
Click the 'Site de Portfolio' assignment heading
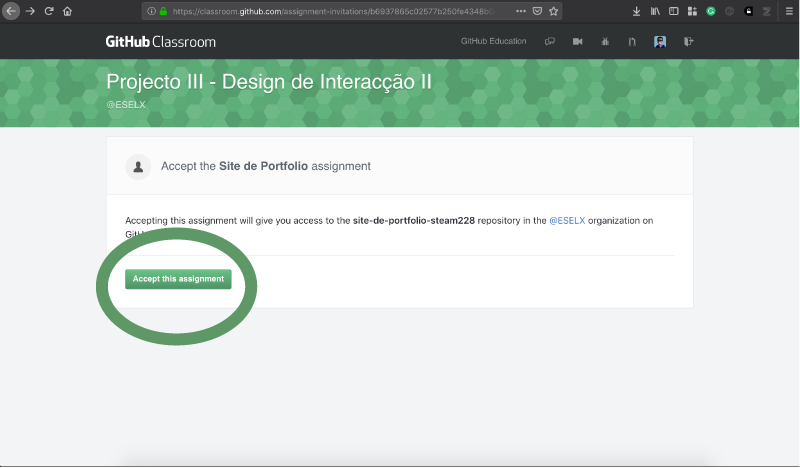click(x=263, y=166)
